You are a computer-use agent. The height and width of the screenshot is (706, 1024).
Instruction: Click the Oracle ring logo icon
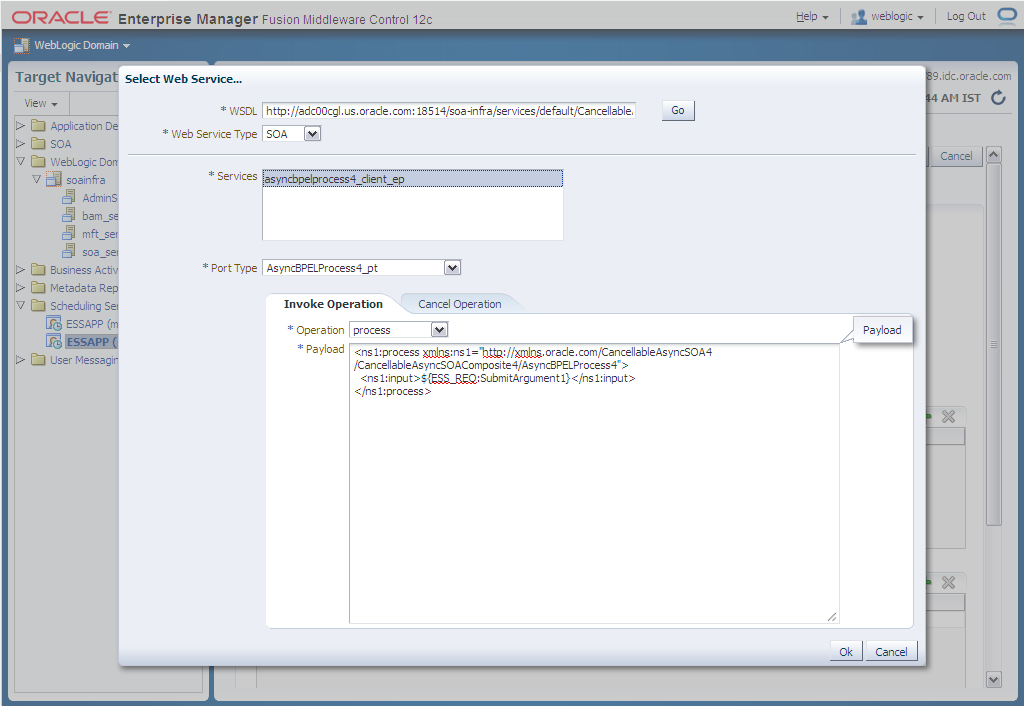[1006, 16]
